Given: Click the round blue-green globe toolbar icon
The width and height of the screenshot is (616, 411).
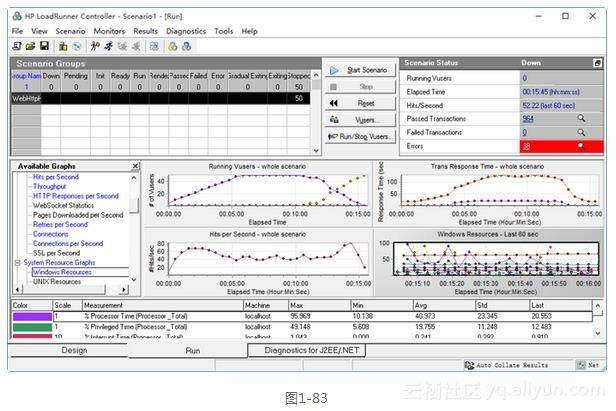Looking at the screenshot, I should point(77,46).
